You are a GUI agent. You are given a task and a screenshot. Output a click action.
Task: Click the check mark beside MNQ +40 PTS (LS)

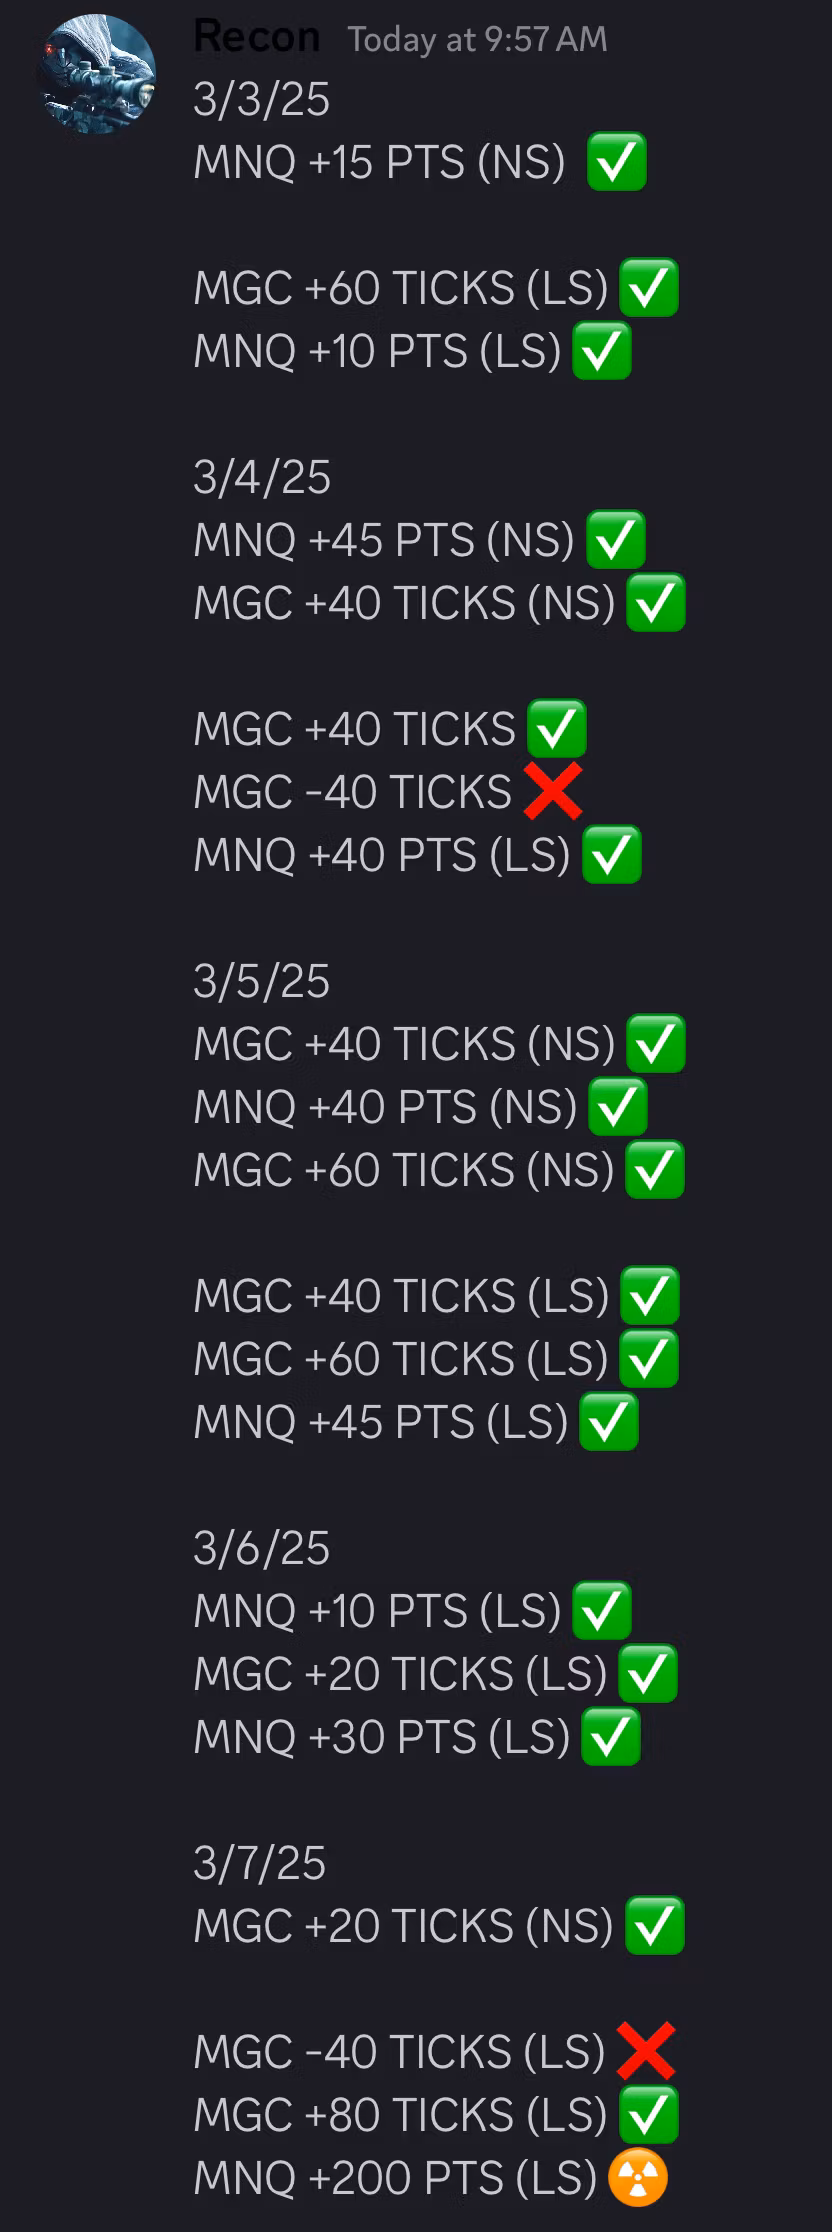[x=611, y=855]
